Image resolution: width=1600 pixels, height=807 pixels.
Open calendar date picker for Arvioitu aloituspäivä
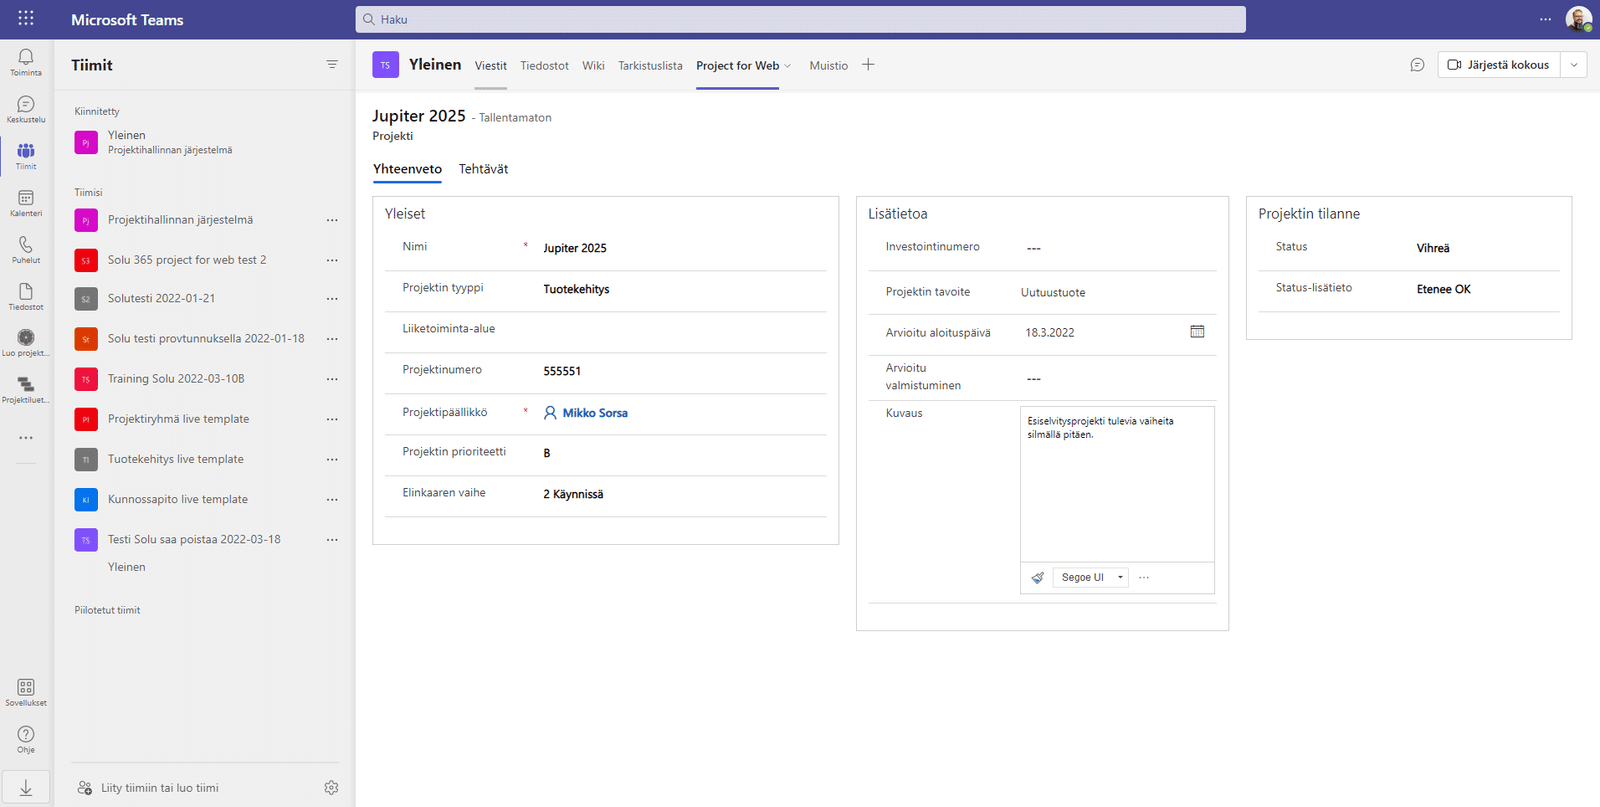click(x=1197, y=332)
